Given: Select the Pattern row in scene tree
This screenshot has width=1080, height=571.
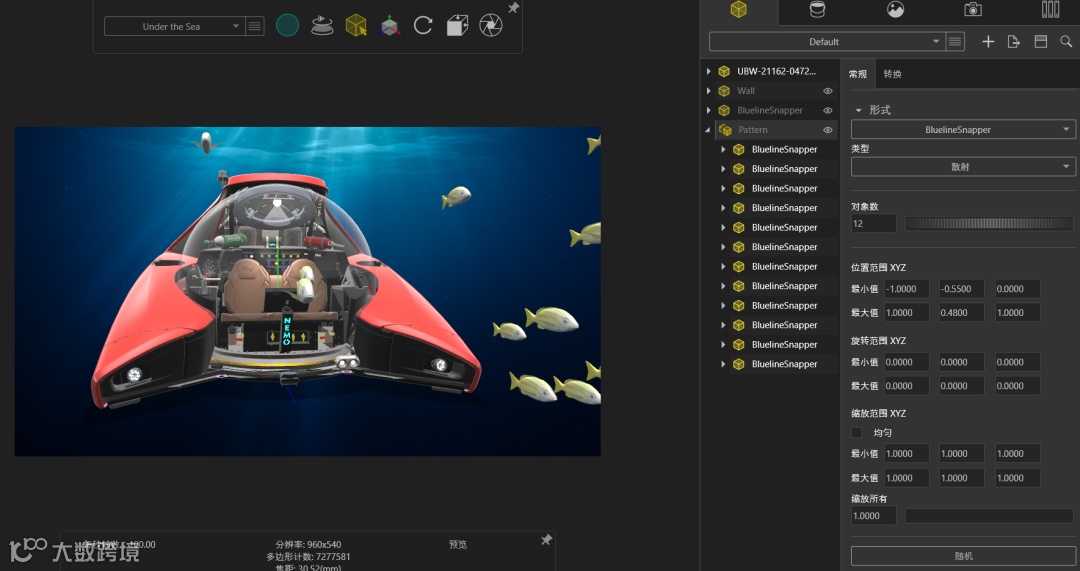Looking at the screenshot, I should [x=776, y=129].
